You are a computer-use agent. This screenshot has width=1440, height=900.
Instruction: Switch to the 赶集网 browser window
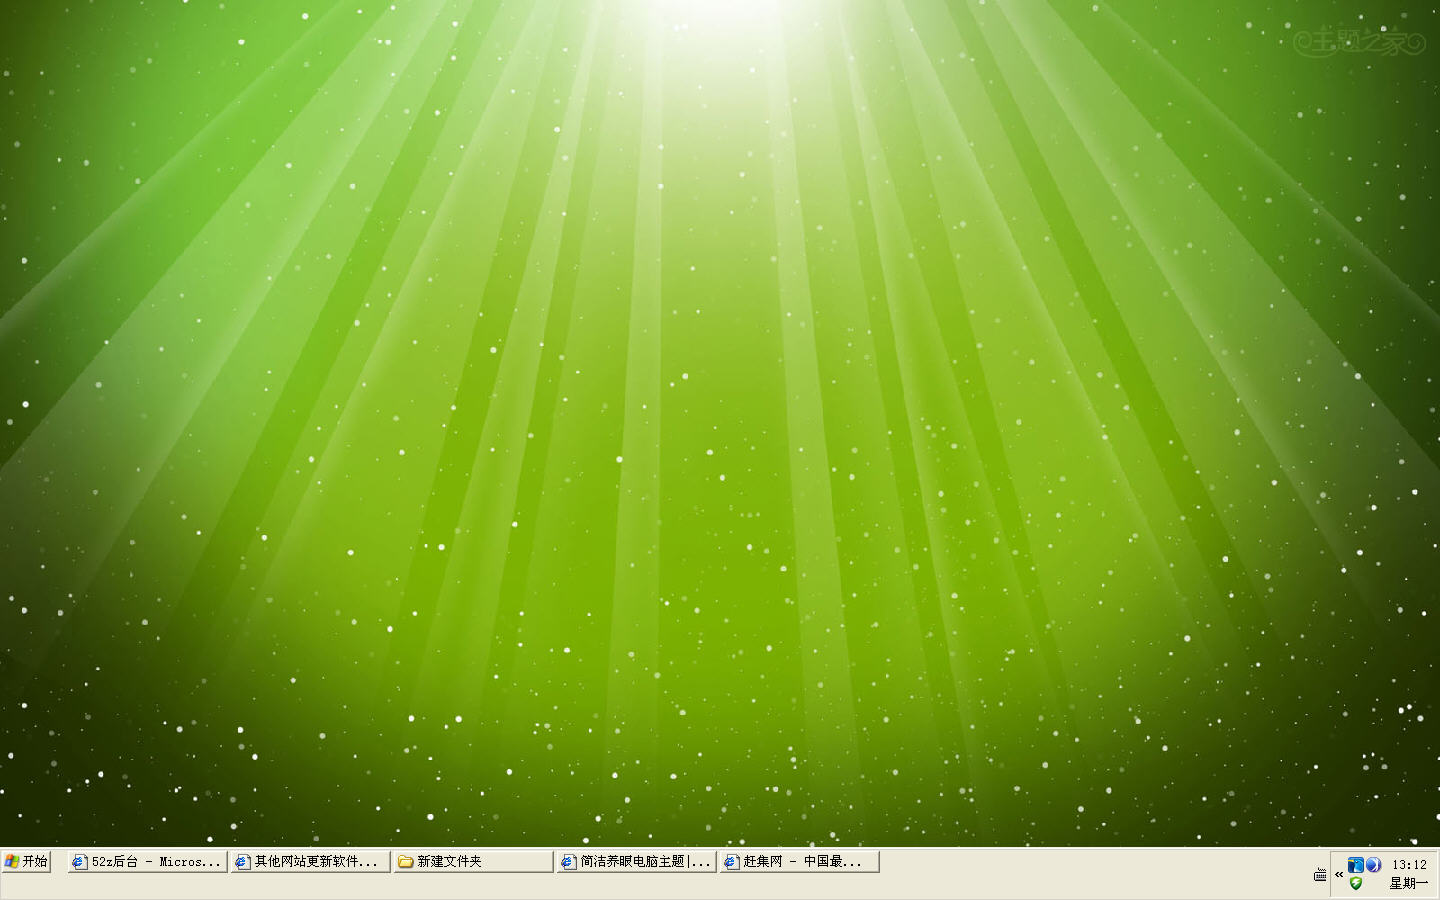tap(799, 861)
